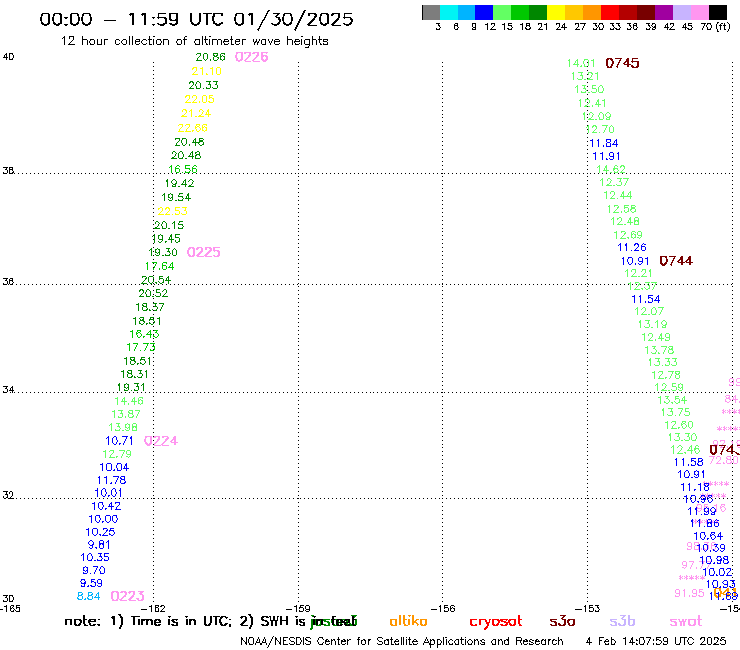
Task: Click the value 19.30 beside 0225
Action: tap(163, 253)
